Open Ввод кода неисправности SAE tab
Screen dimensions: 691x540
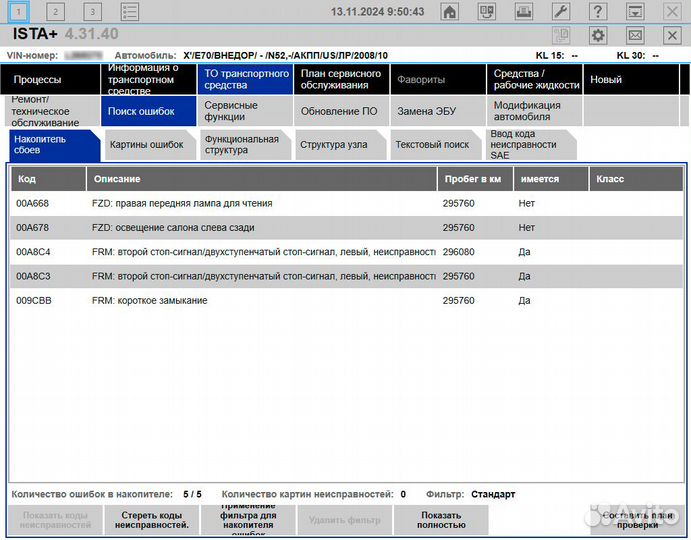531,145
